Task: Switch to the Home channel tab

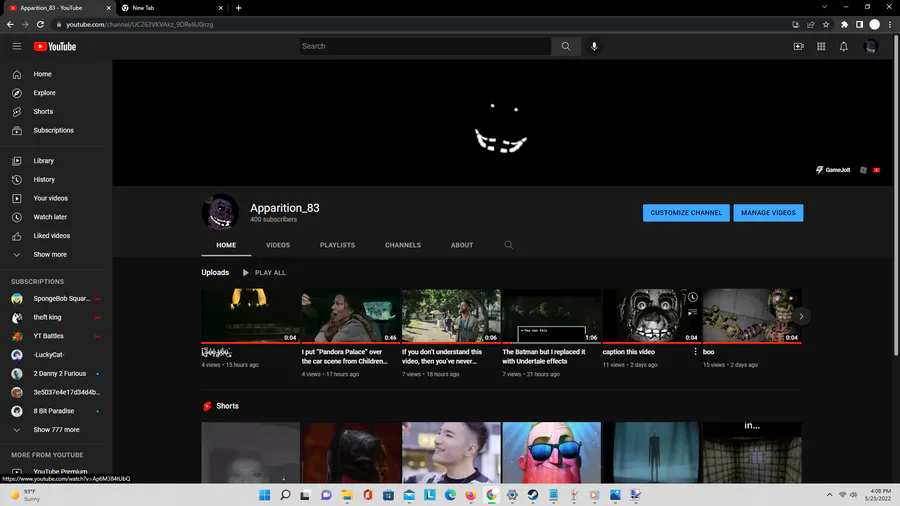Action: (226, 245)
